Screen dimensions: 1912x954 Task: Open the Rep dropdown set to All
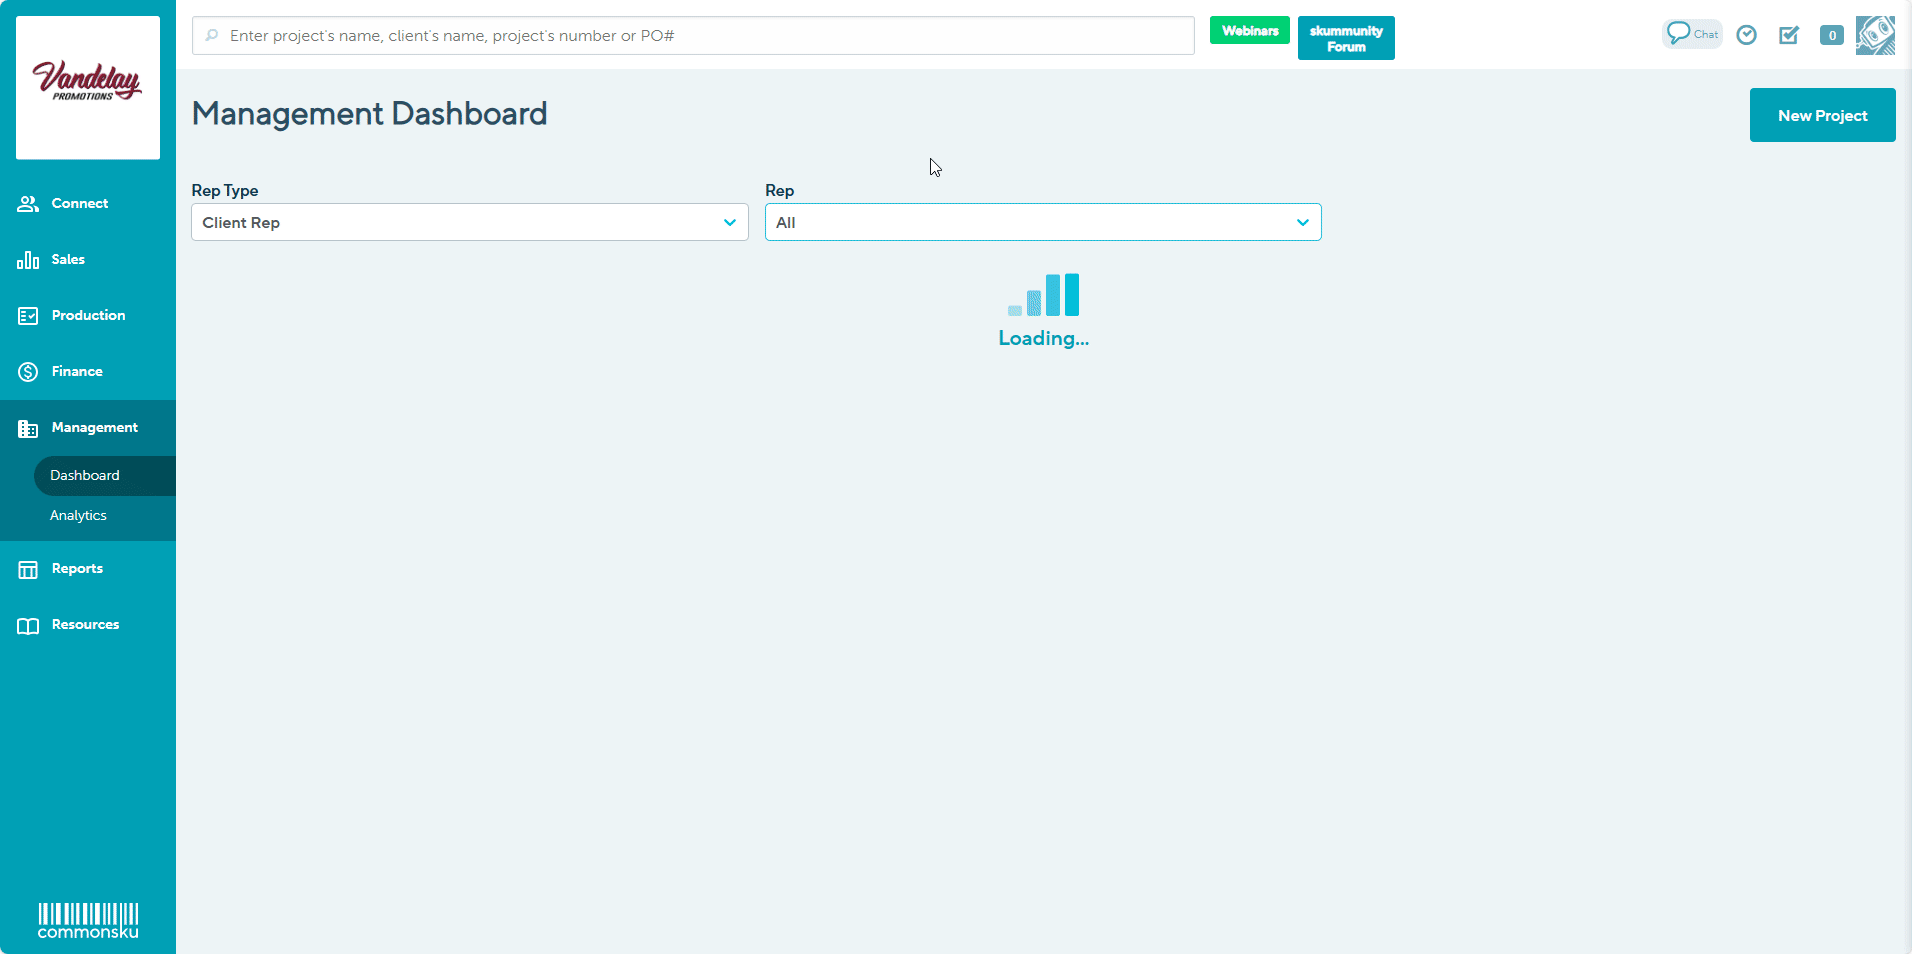(1042, 222)
